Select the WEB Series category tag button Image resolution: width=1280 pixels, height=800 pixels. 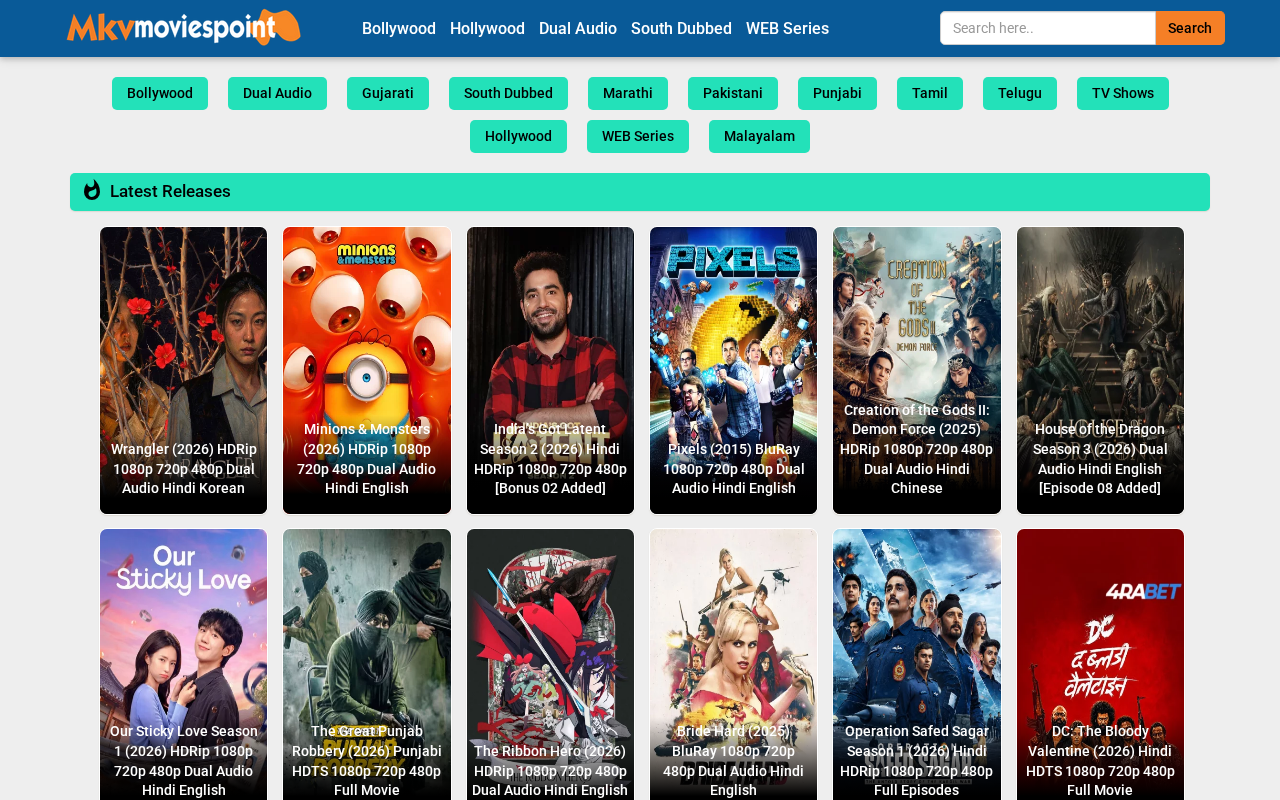tap(638, 136)
